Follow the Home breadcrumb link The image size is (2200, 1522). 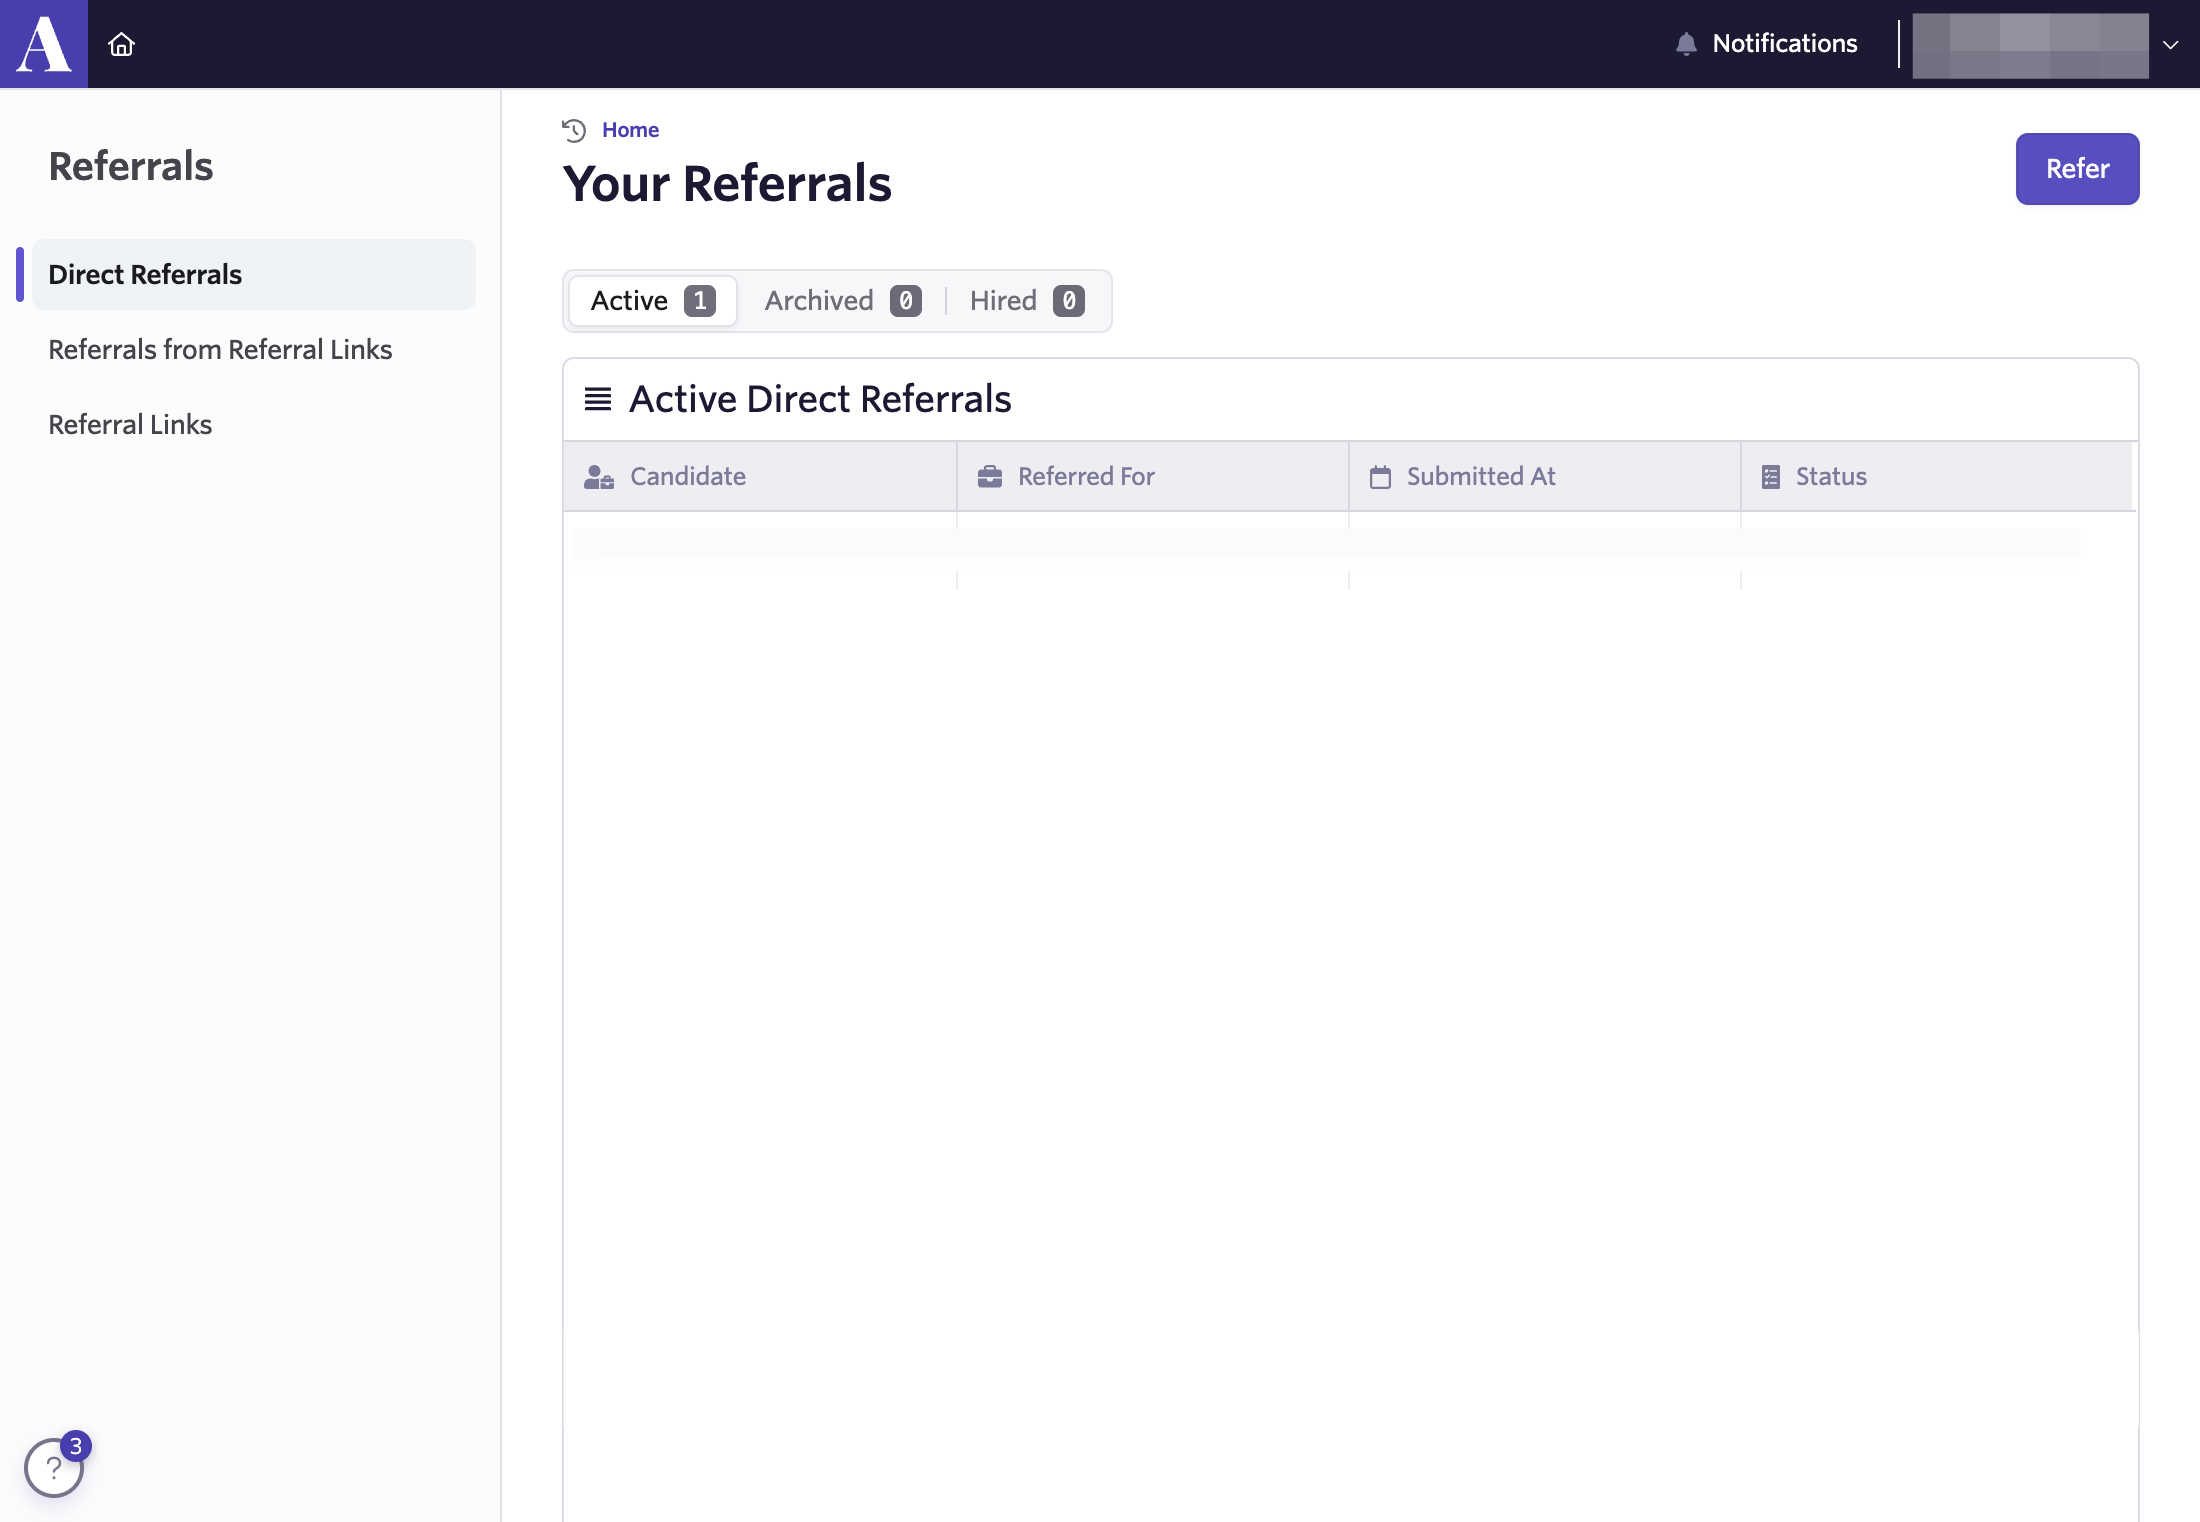pos(630,130)
